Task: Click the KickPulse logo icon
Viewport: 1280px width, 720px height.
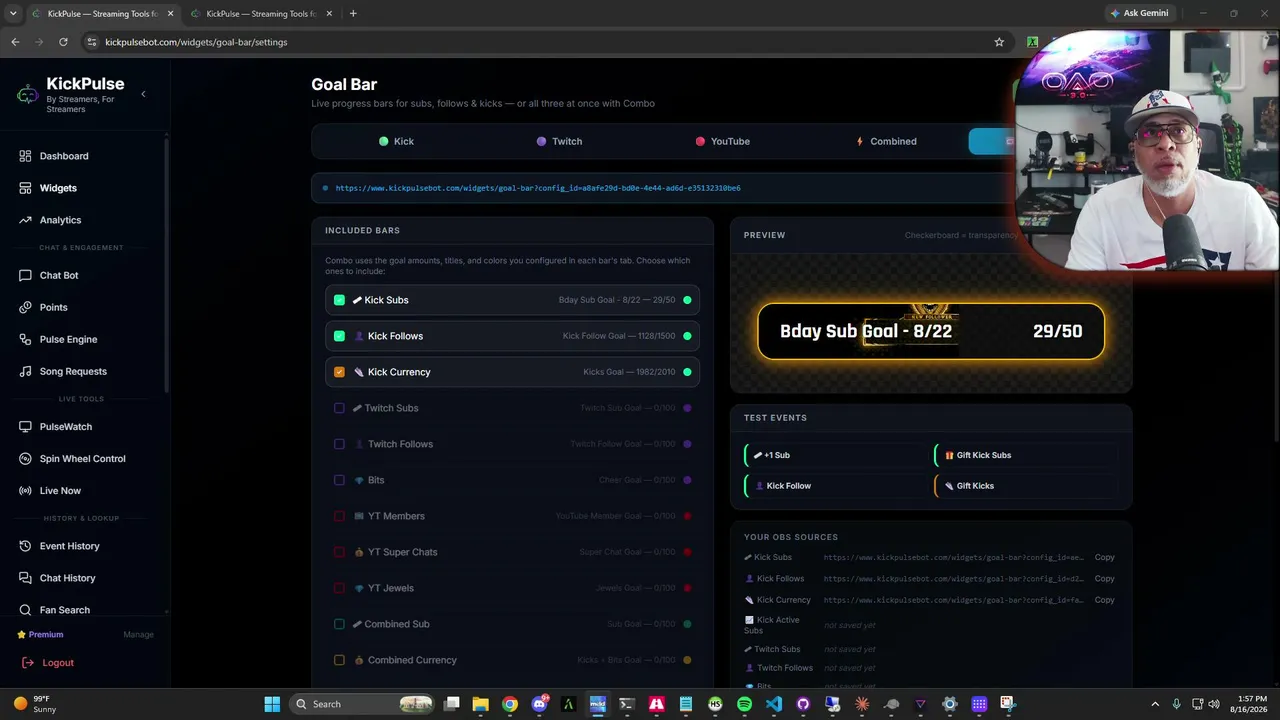Action: 28,94
